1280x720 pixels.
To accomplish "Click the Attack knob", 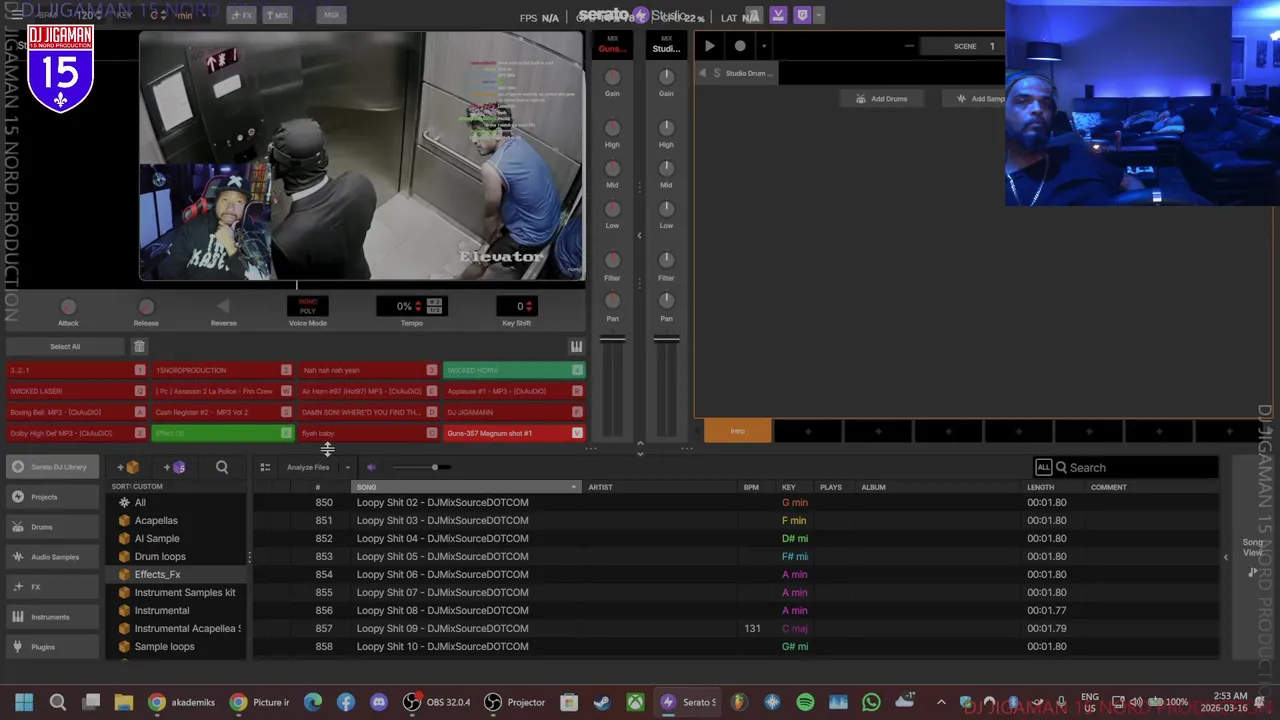I will click(x=68, y=307).
